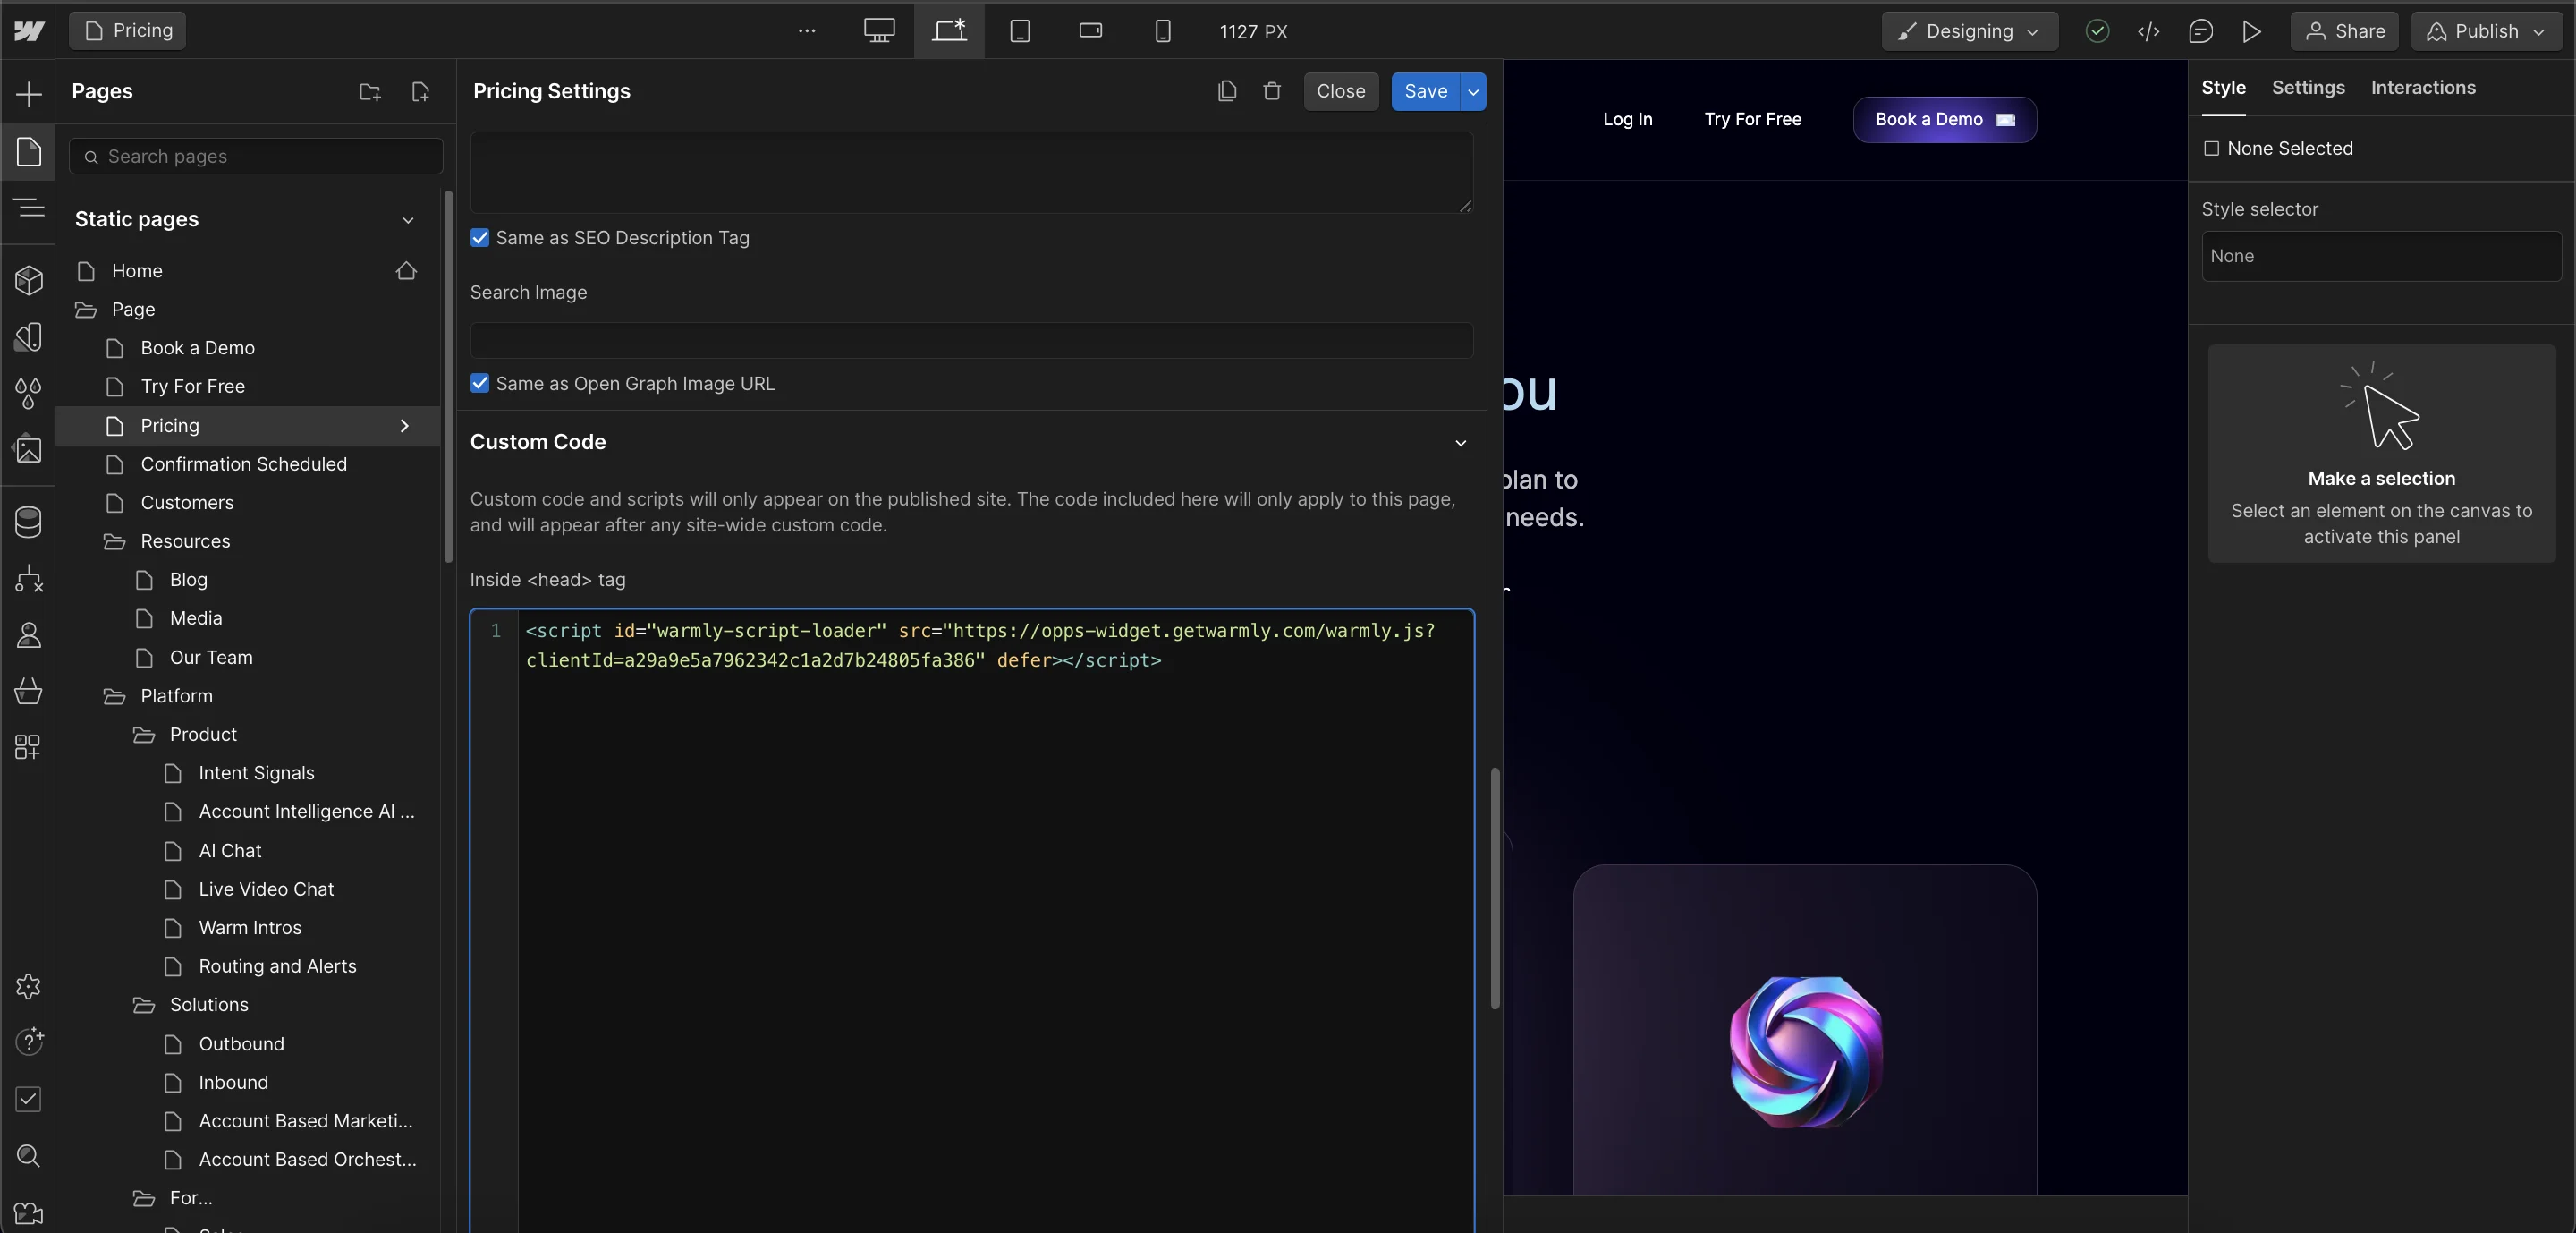2576x1233 pixels.
Task: Select Mobile portrait breakpoint
Action: point(1162,31)
